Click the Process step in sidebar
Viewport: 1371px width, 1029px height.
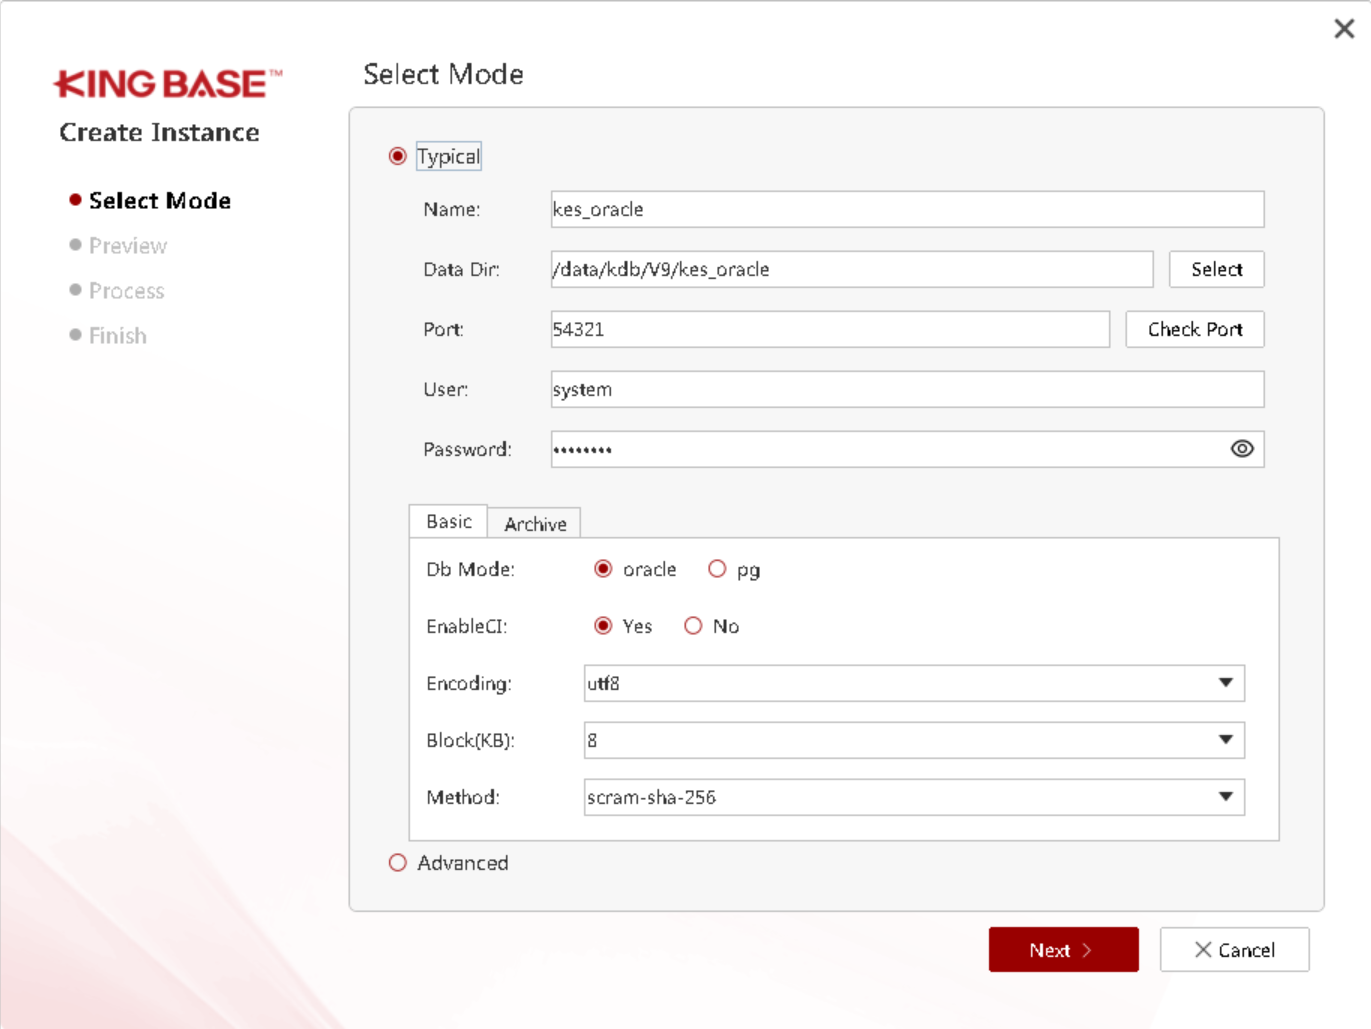[x=127, y=291]
